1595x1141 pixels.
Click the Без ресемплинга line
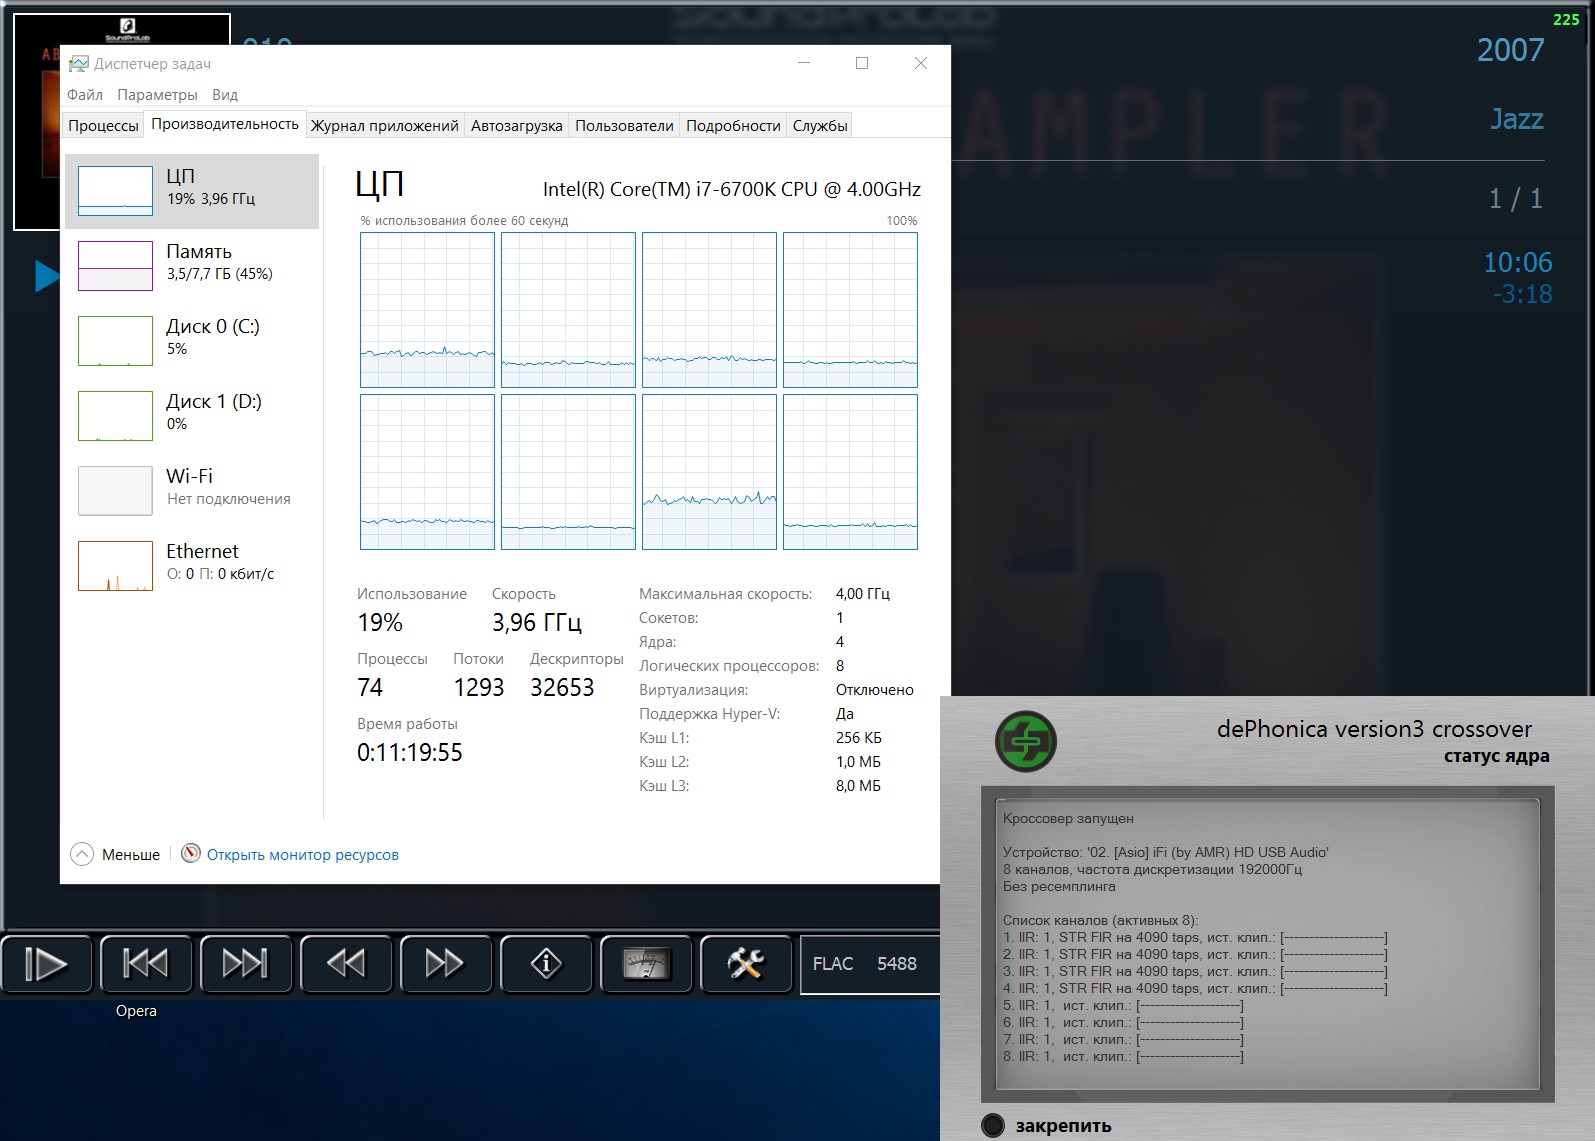1059,886
